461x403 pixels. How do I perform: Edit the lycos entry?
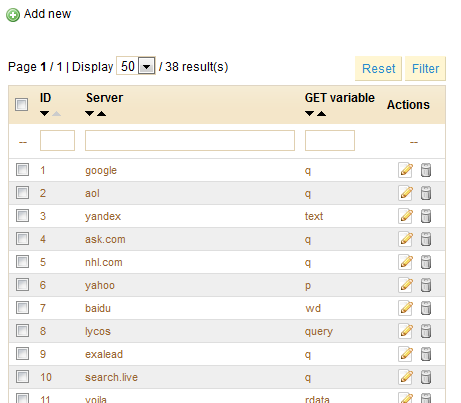click(406, 331)
